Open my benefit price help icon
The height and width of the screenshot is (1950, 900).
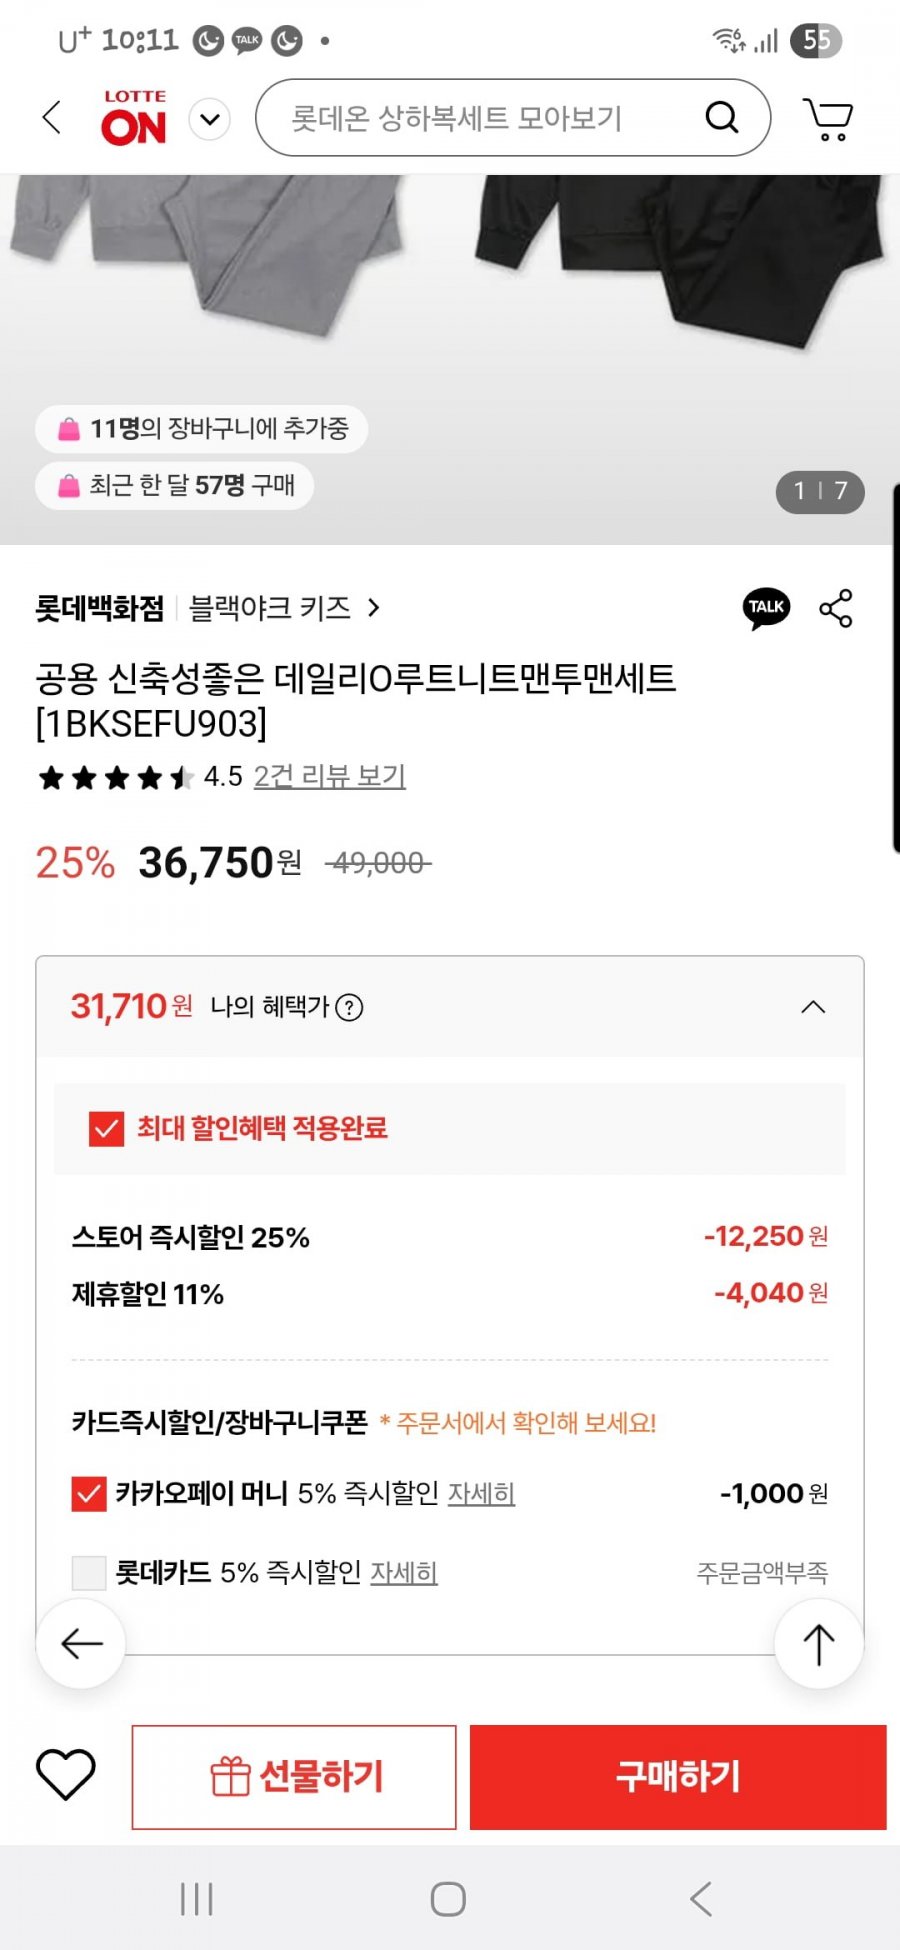coord(349,1007)
